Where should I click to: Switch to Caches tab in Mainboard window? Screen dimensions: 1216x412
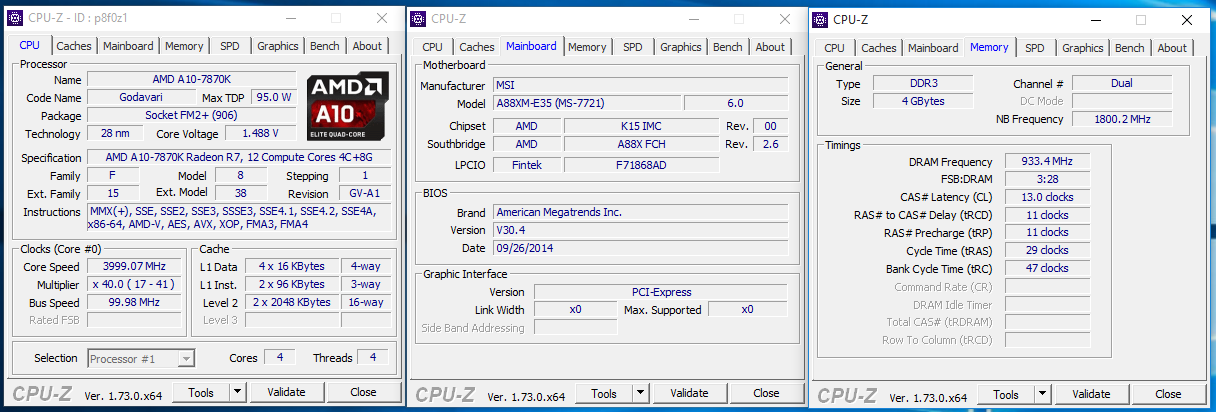pos(477,47)
